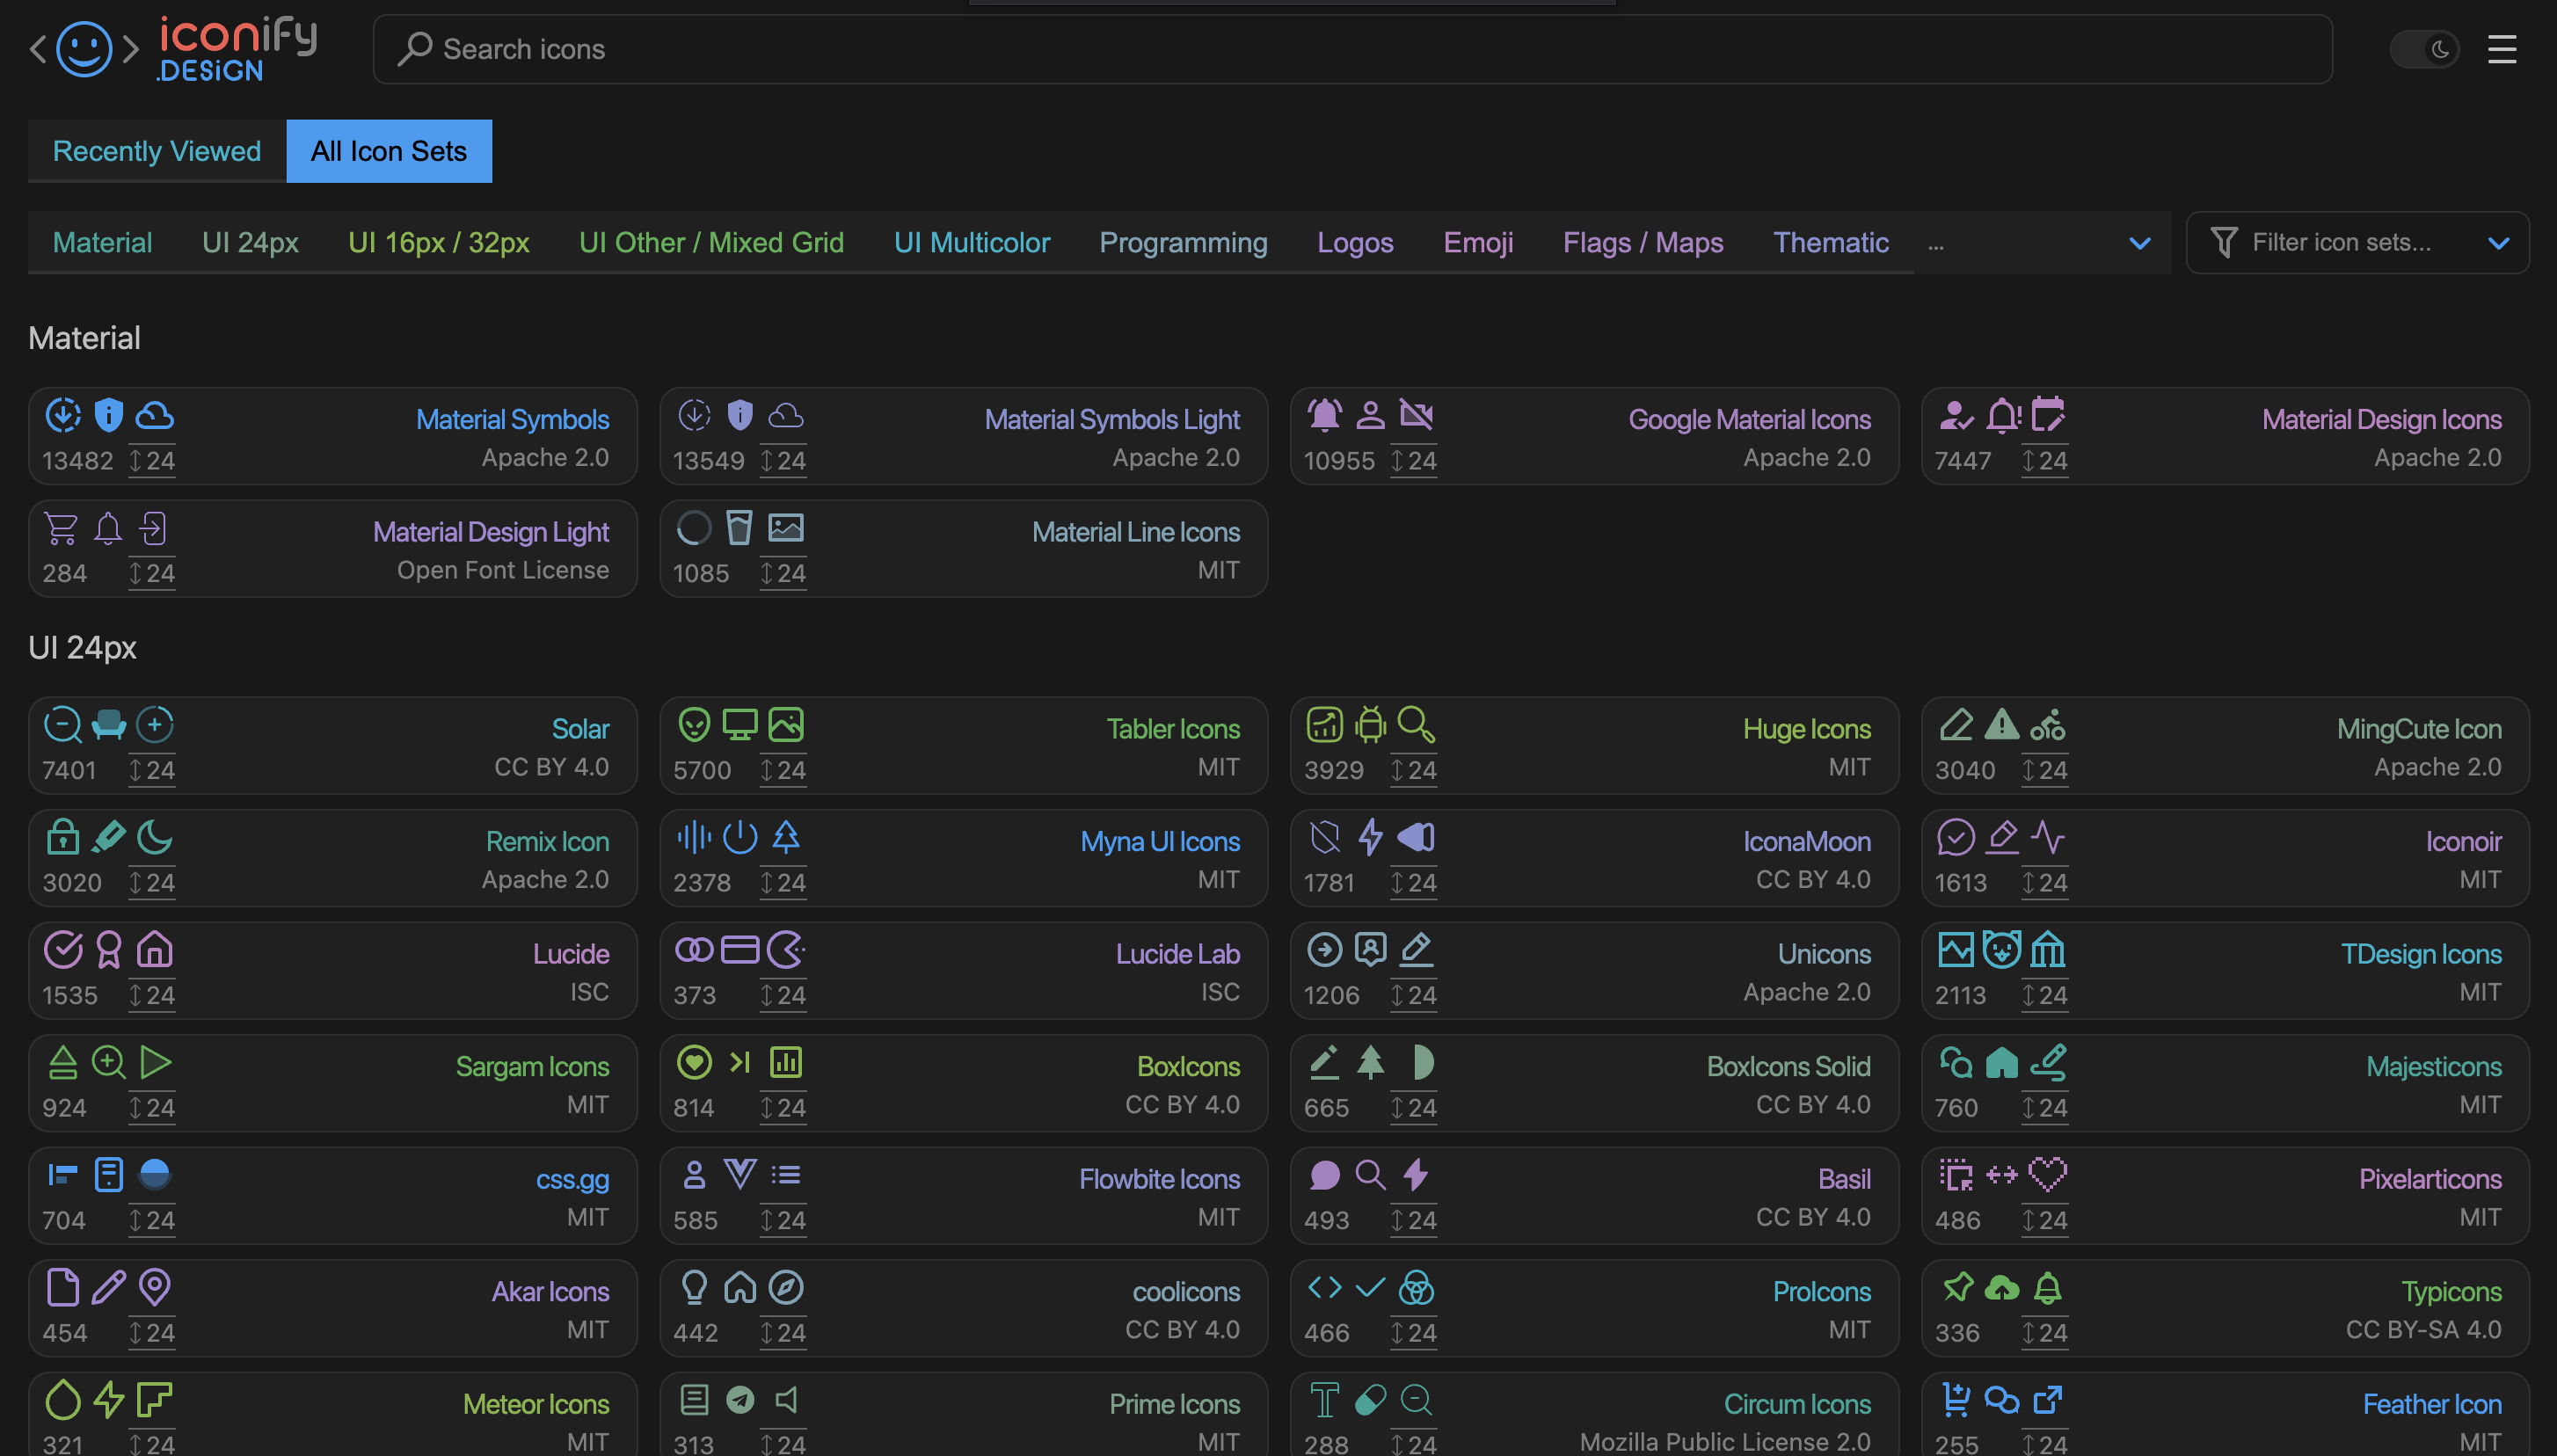
Task: Click the moon icon in Remix Icon card
Action: [x=154, y=838]
